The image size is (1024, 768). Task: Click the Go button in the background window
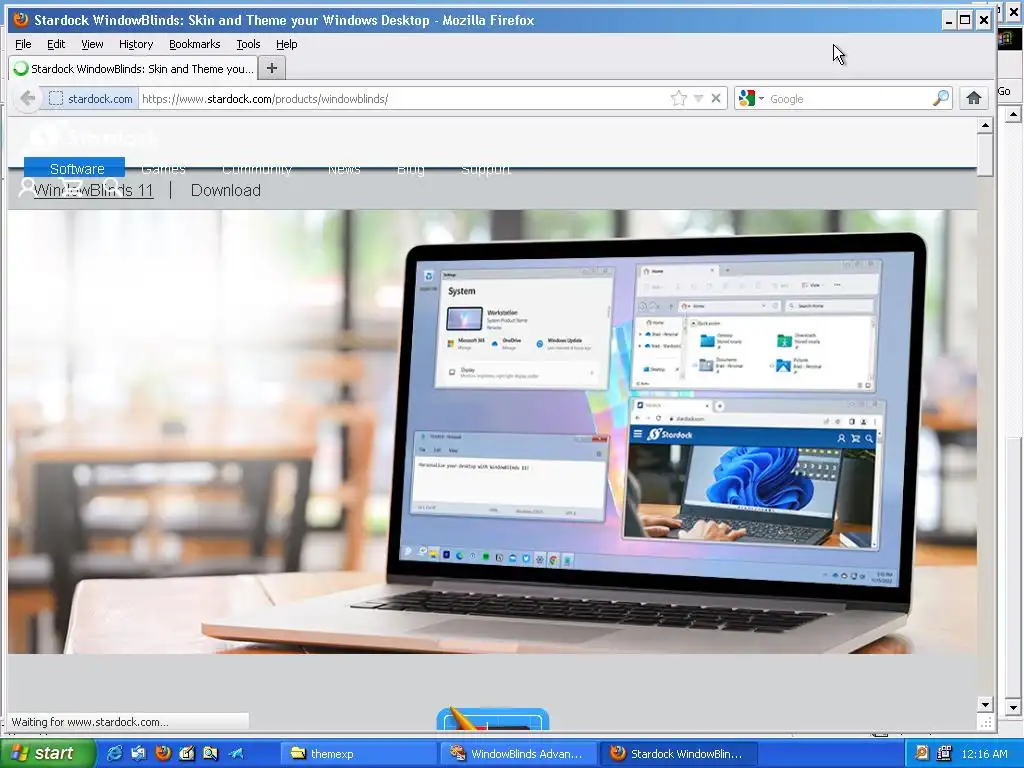pos(1004,91)
